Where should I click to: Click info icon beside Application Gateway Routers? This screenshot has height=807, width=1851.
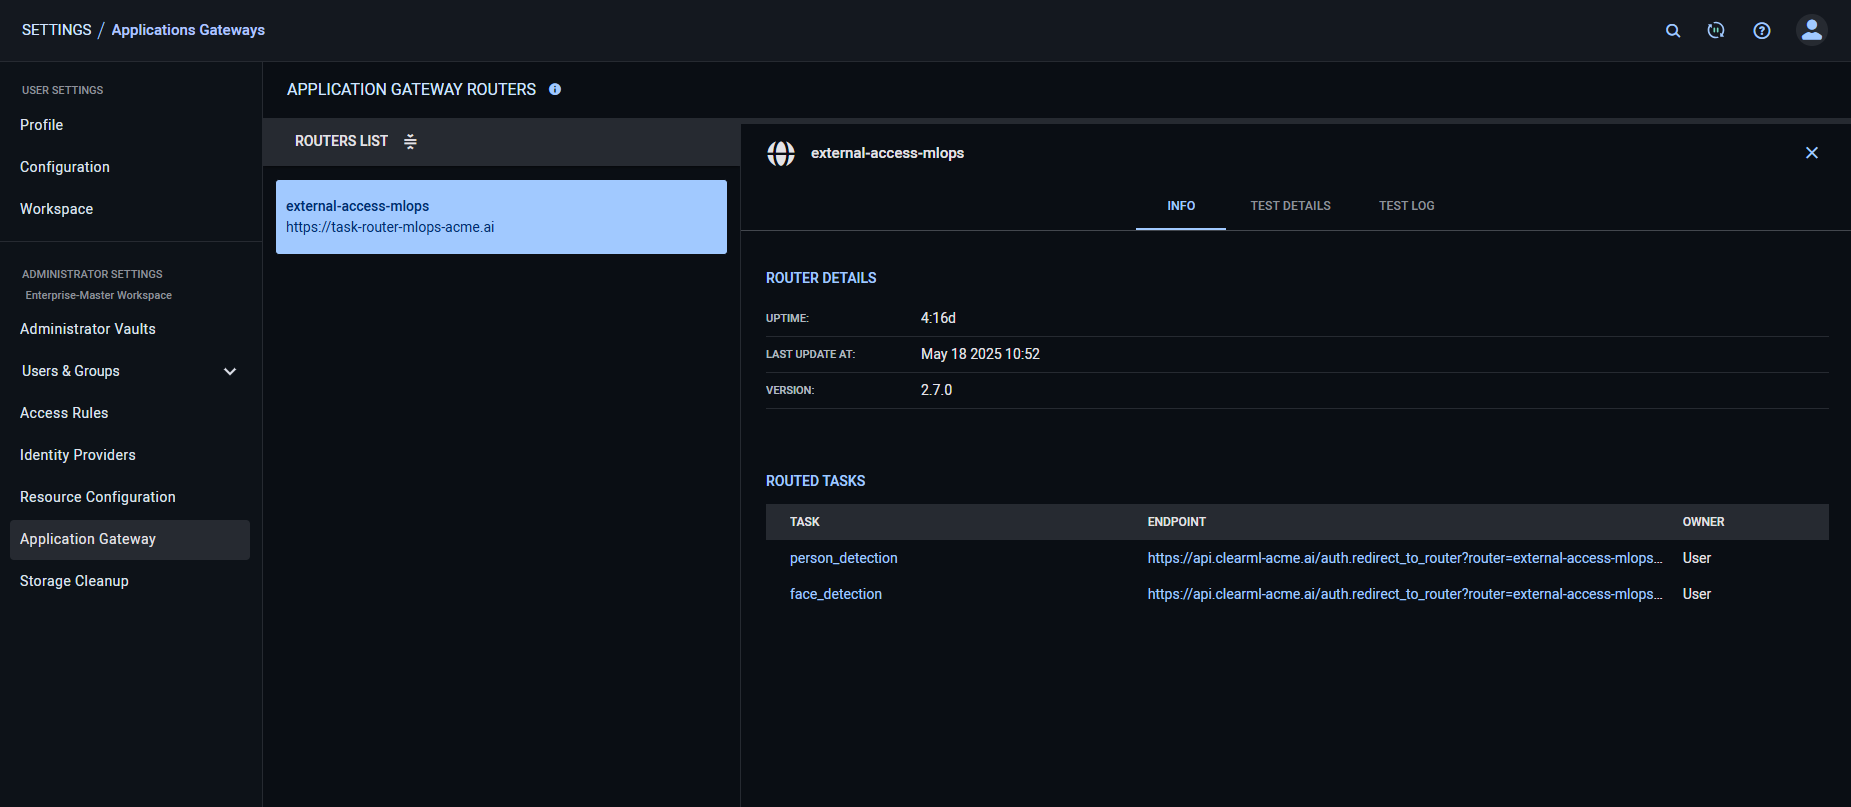pos(555,90)
